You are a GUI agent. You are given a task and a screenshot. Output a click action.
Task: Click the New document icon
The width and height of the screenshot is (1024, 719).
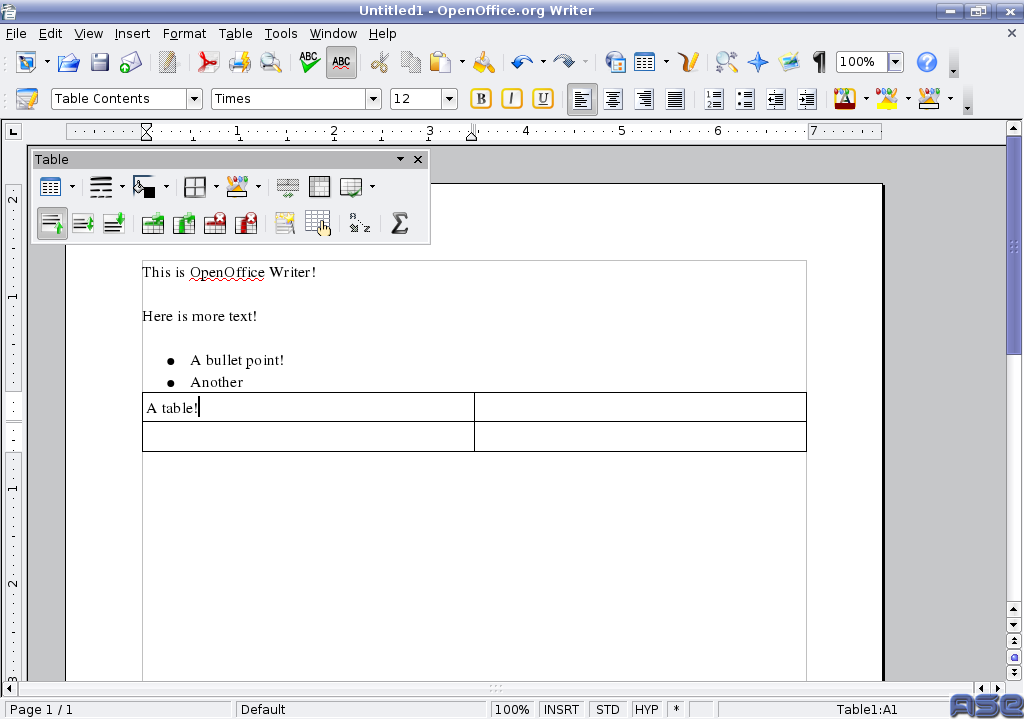[27, 63]
